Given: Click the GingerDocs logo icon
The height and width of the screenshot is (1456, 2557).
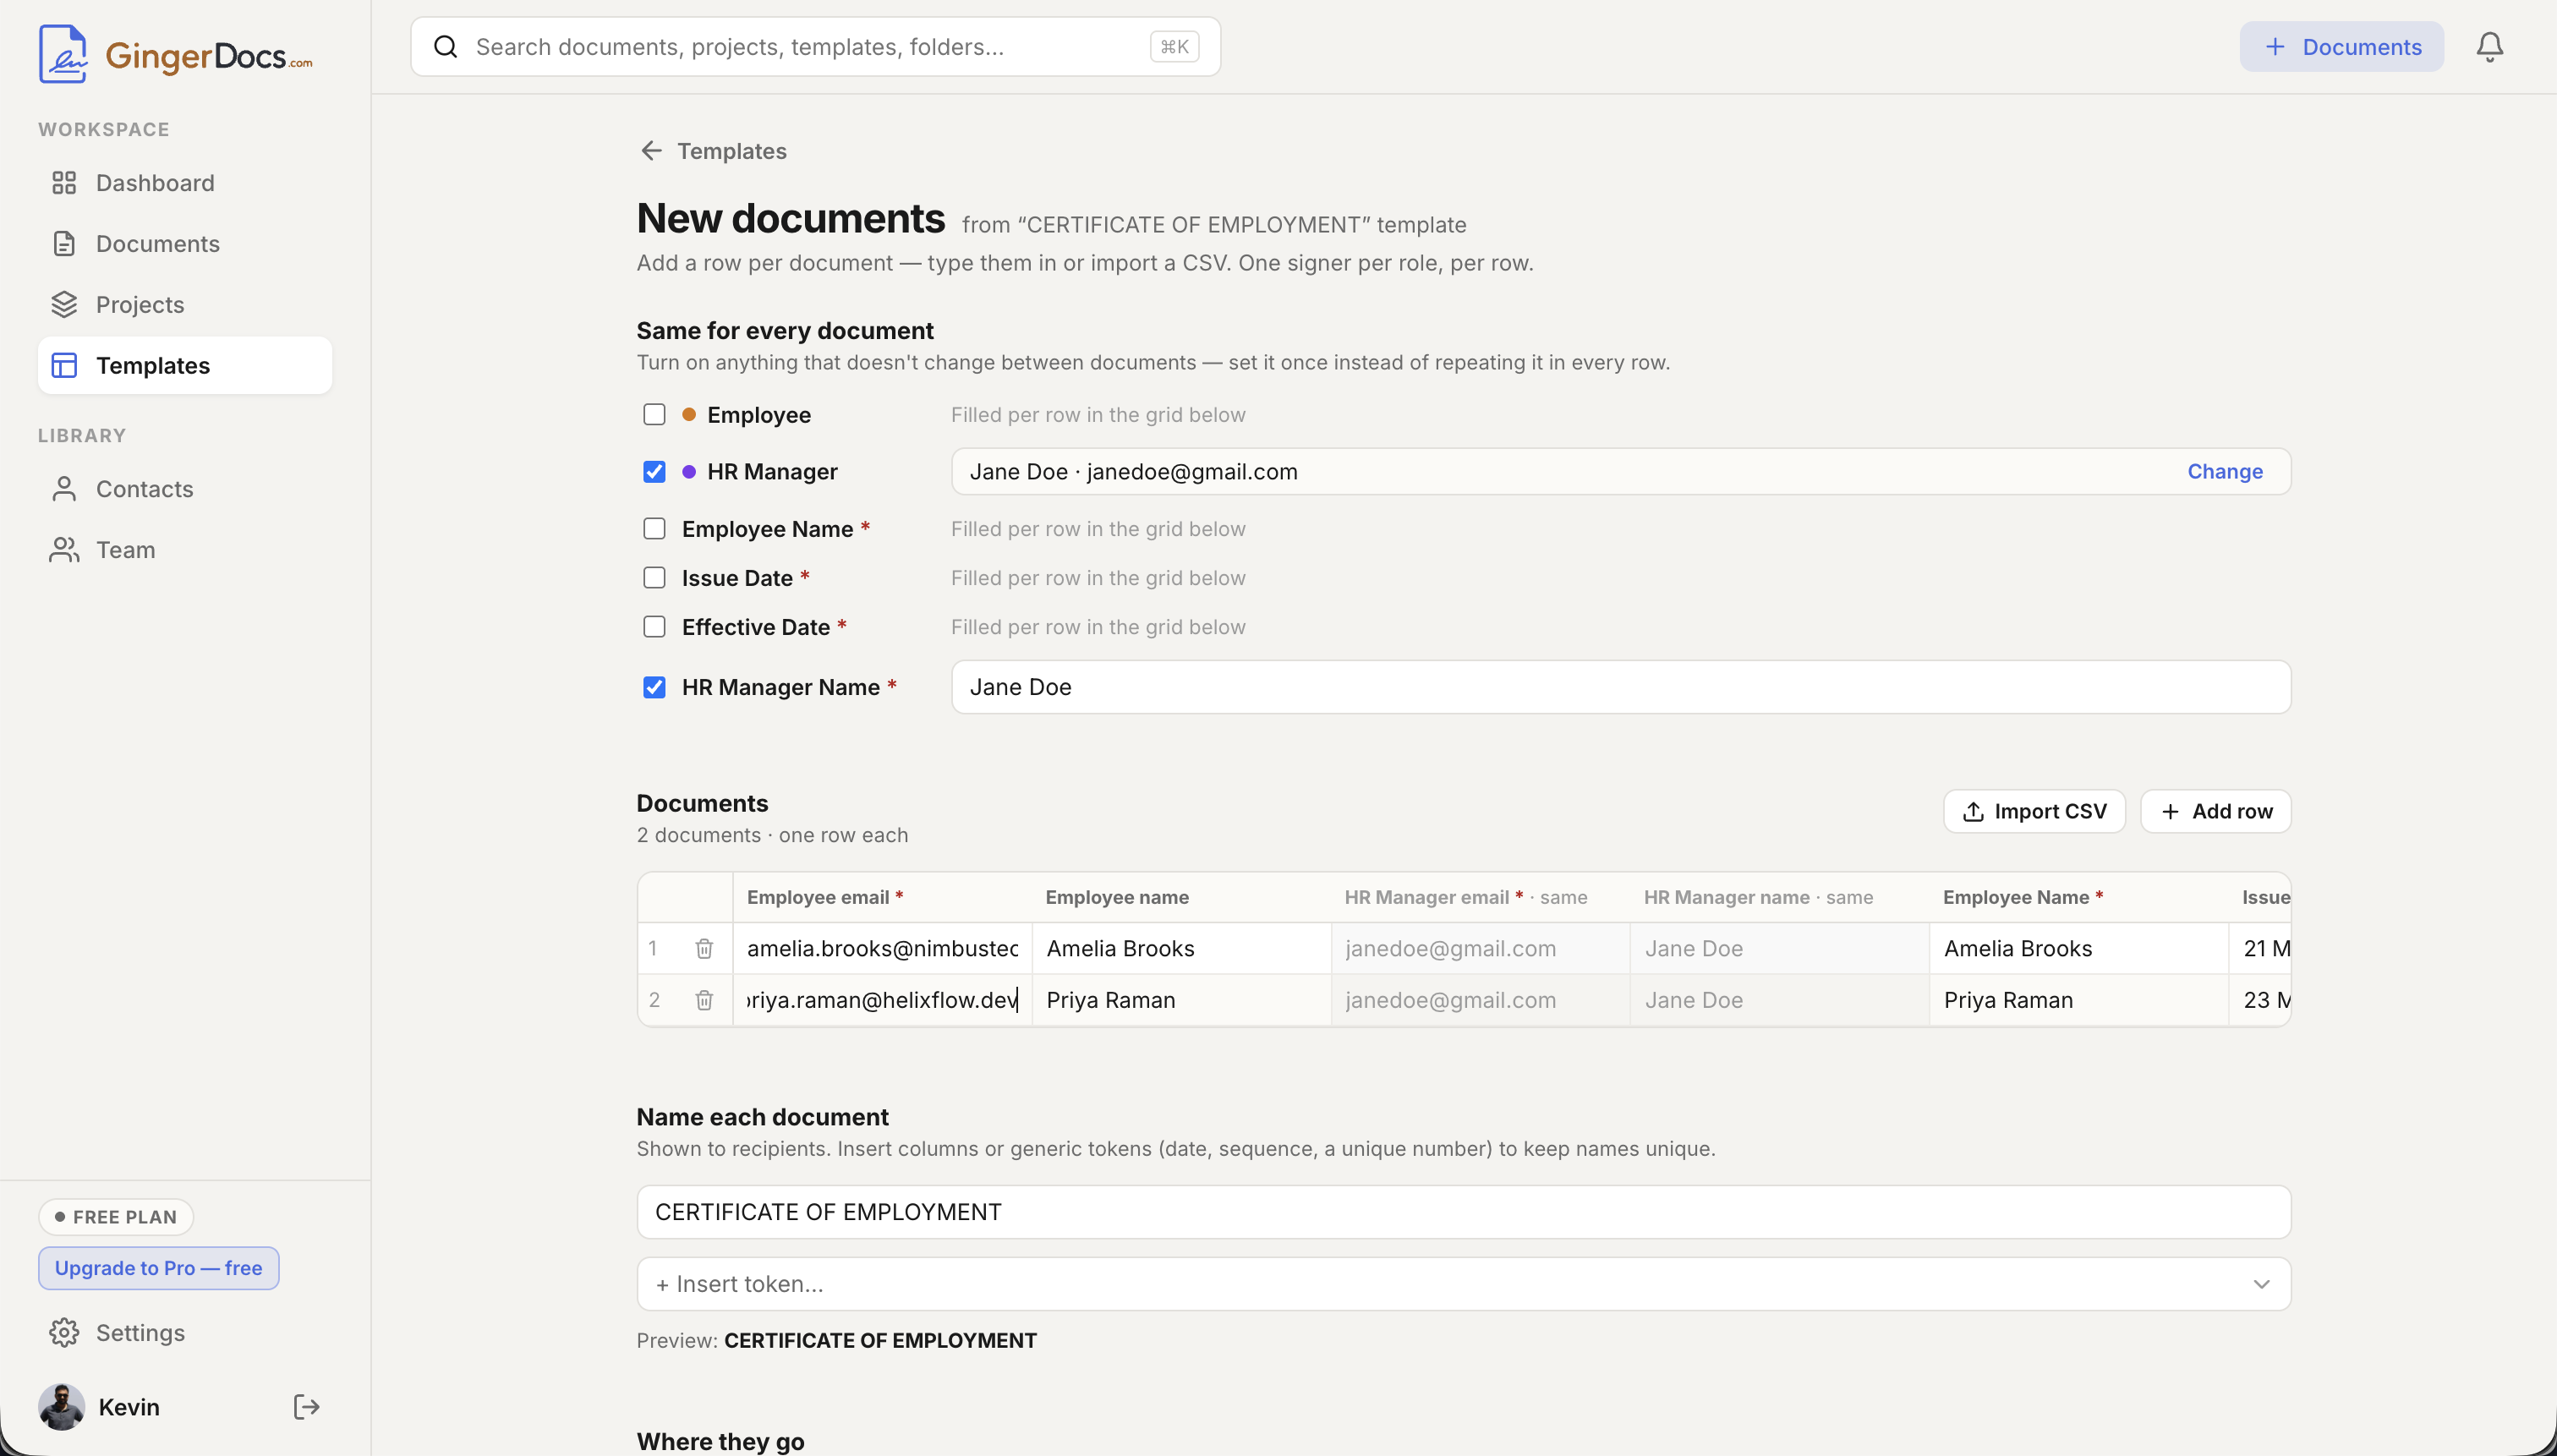Looking at the screenshot, I should pyautogui.click(x=63, y=54).
